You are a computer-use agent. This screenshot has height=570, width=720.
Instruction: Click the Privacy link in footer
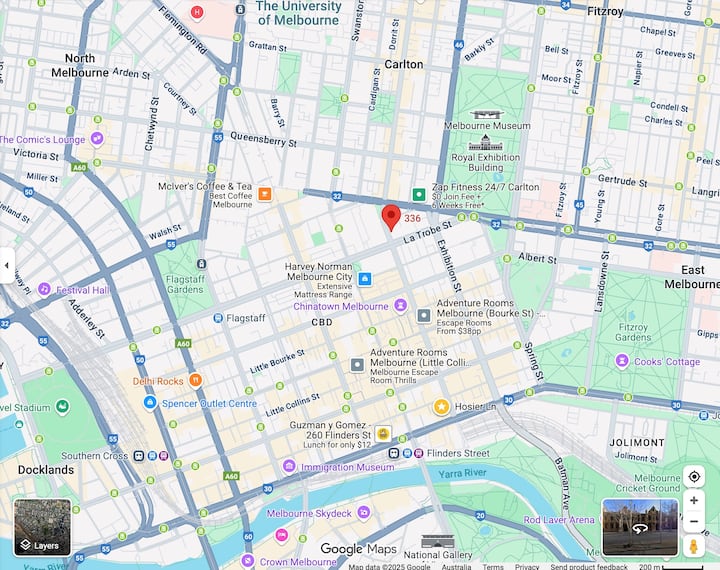[527, 566]
